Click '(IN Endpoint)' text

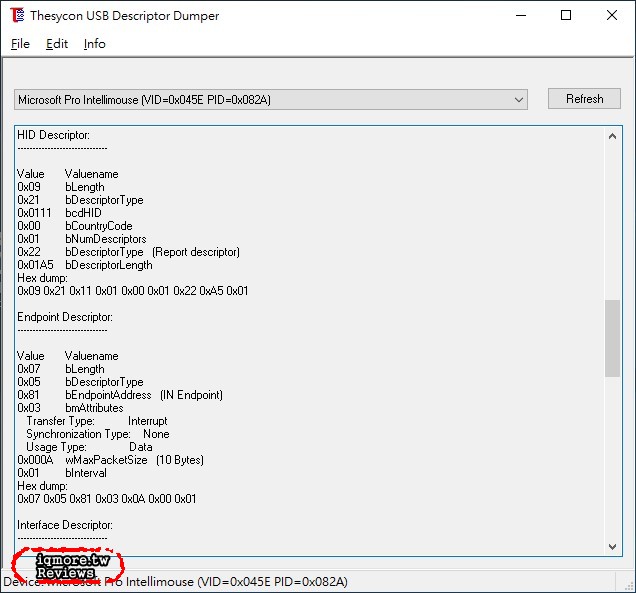coord(191,395)
